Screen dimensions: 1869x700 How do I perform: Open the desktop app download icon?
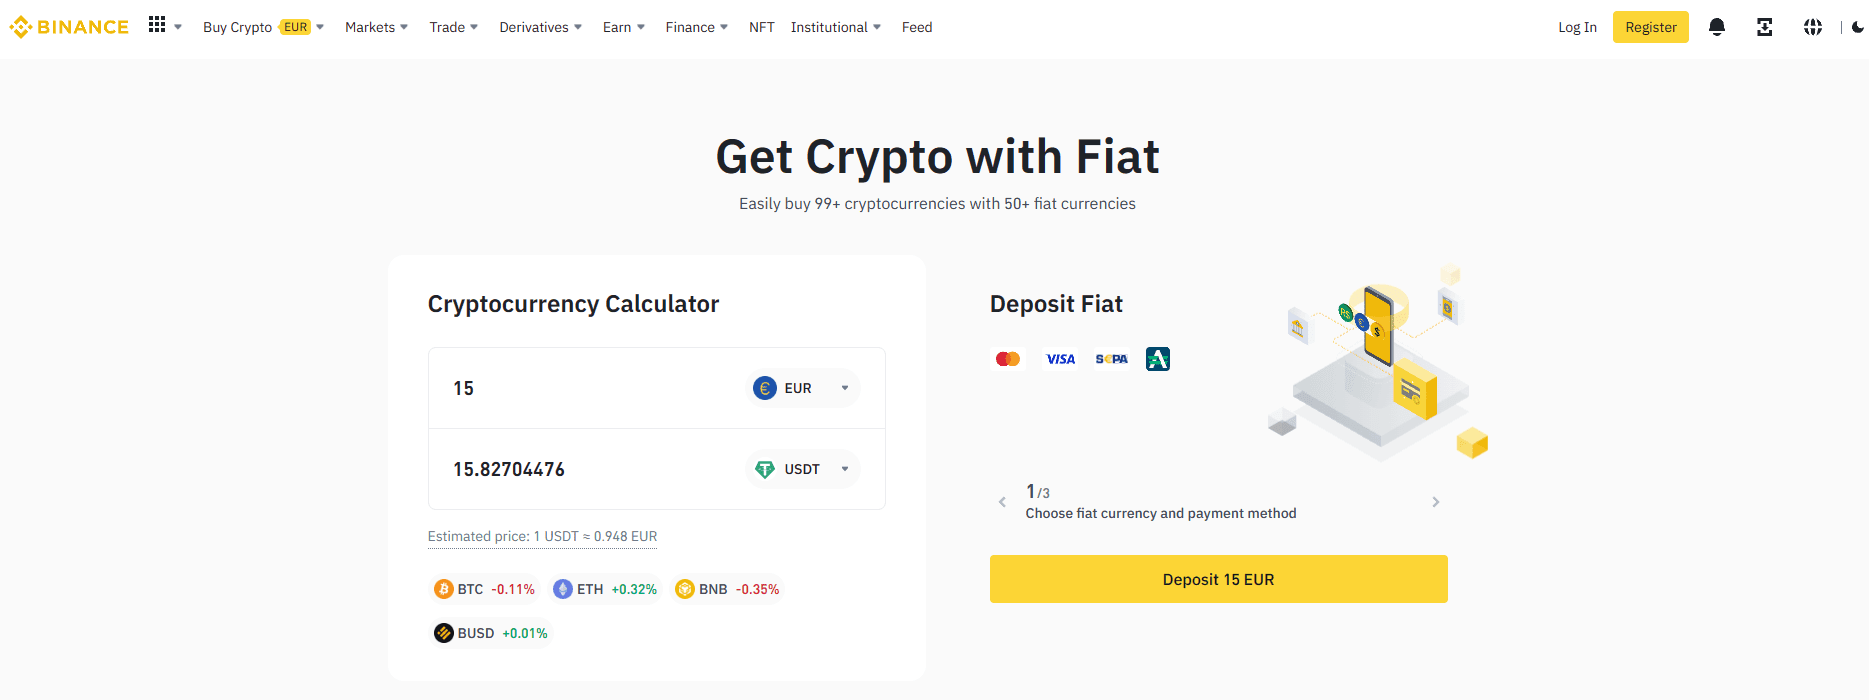(1764, 27)
